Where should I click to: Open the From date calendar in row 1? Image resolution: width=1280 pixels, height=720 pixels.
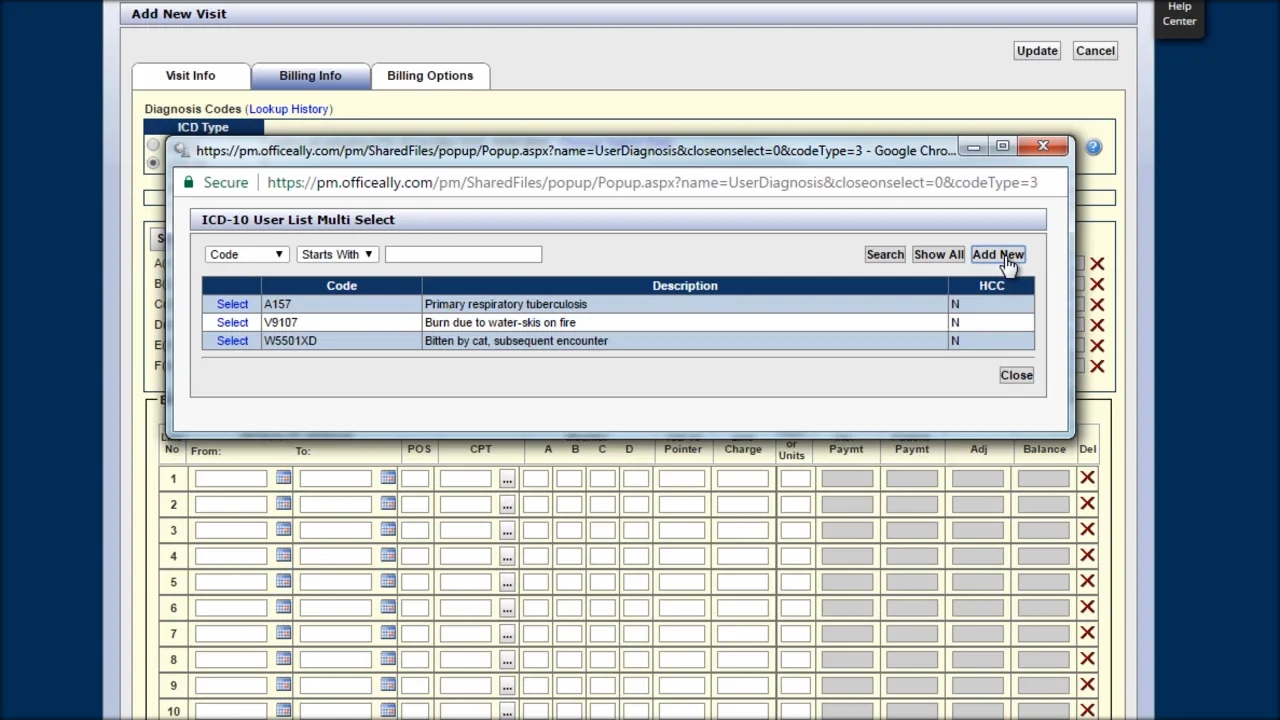pyautogui.click(x=283, y=478)
